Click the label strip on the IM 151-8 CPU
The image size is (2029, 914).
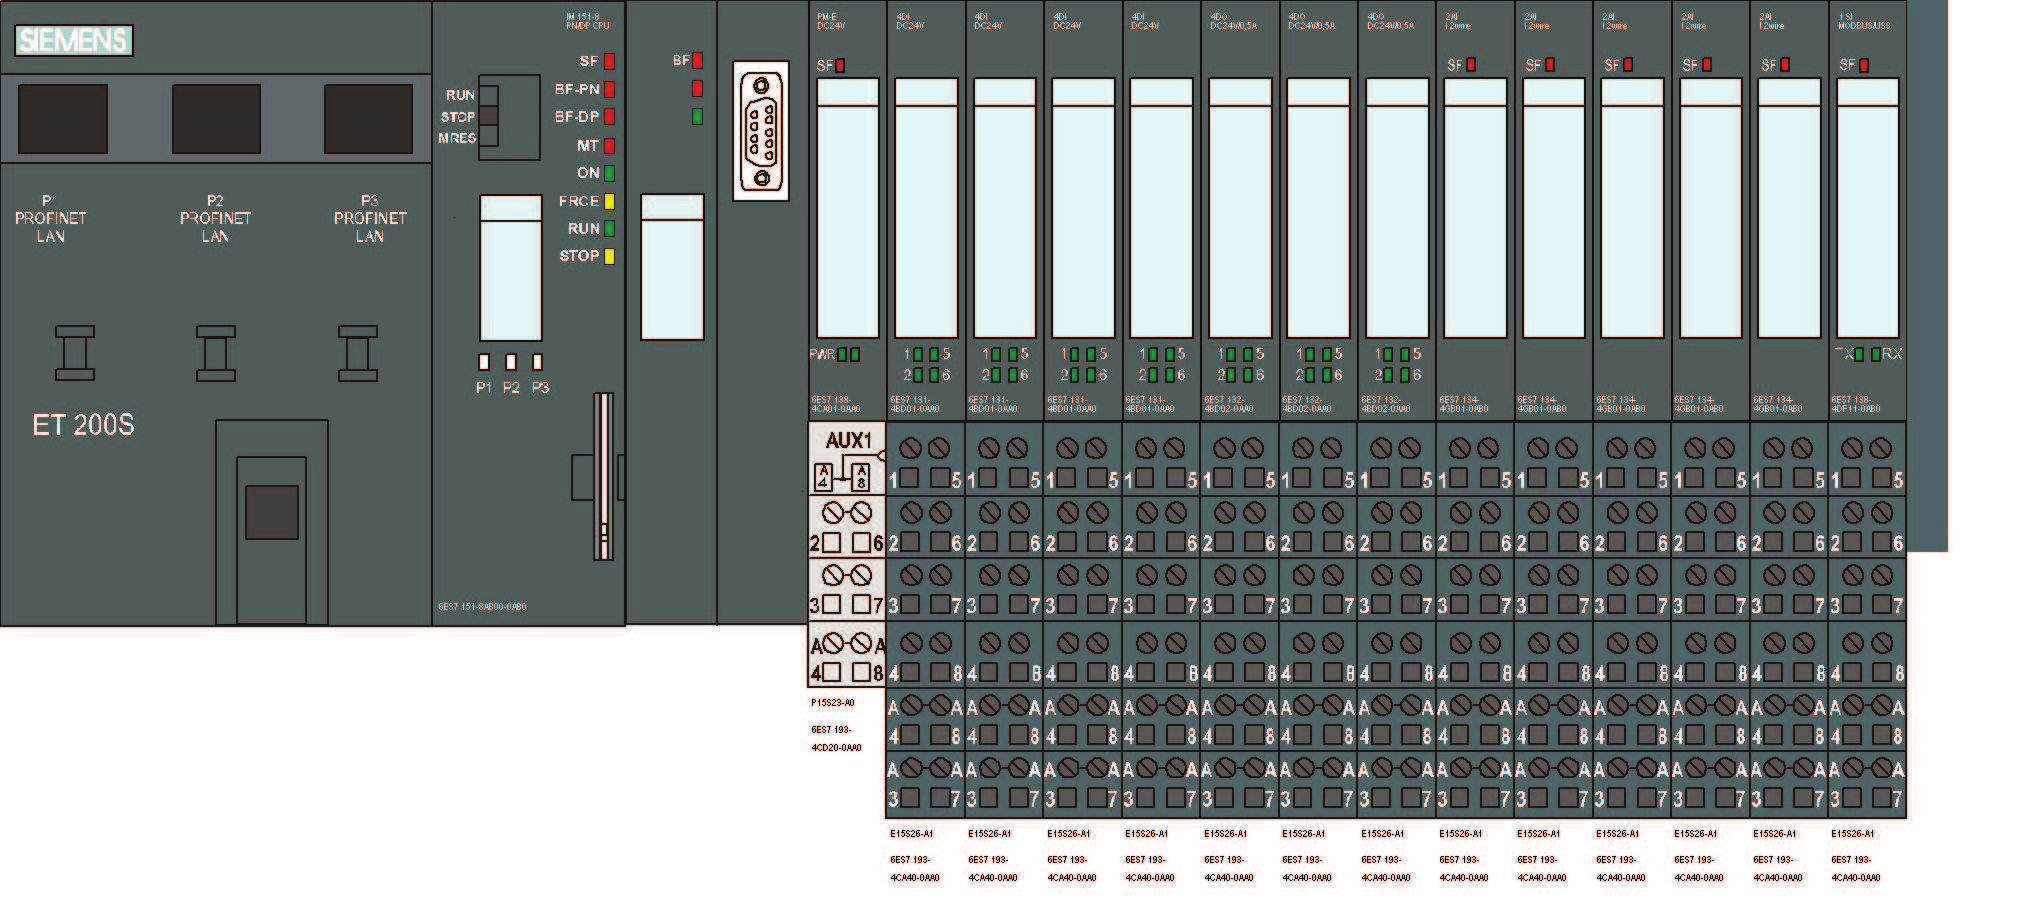coord(511,268)
